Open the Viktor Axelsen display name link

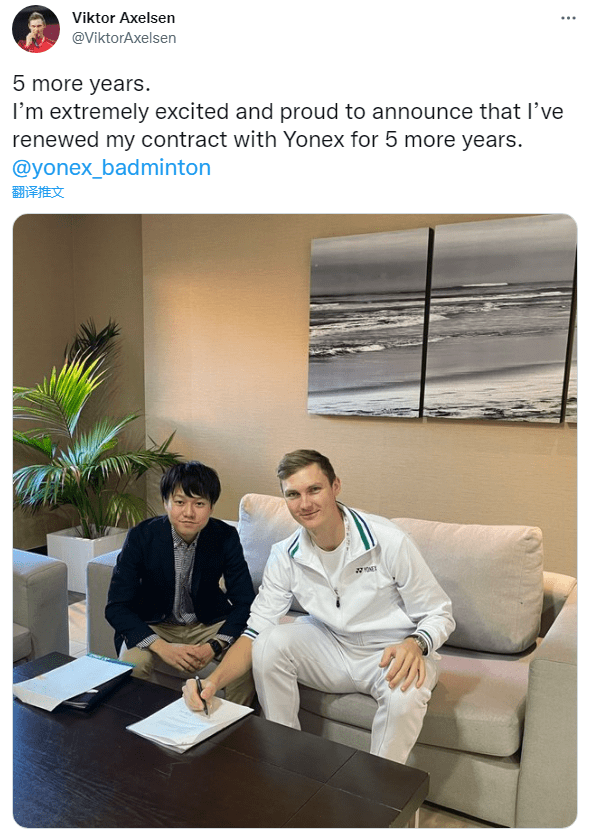click(x=123, y=18)
